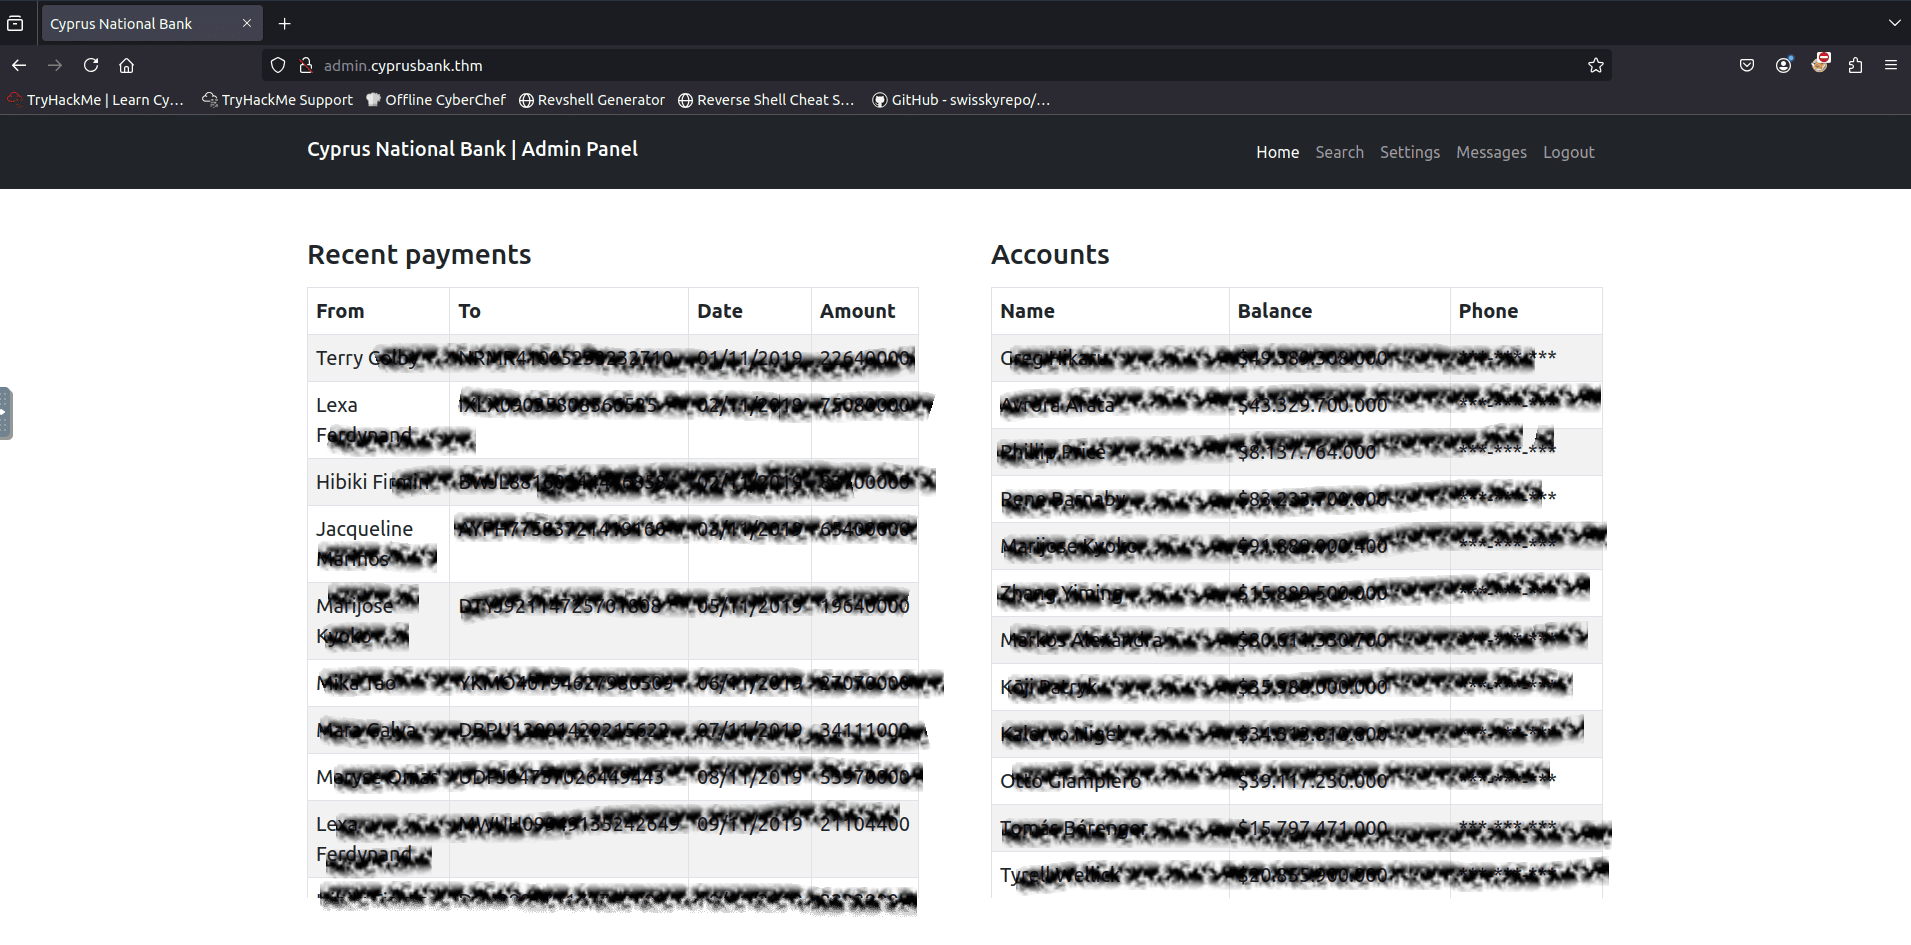This screenshot has width=1911, height=945.
Task: Expand the left sidebar handle
Action: tap(6, 413)
